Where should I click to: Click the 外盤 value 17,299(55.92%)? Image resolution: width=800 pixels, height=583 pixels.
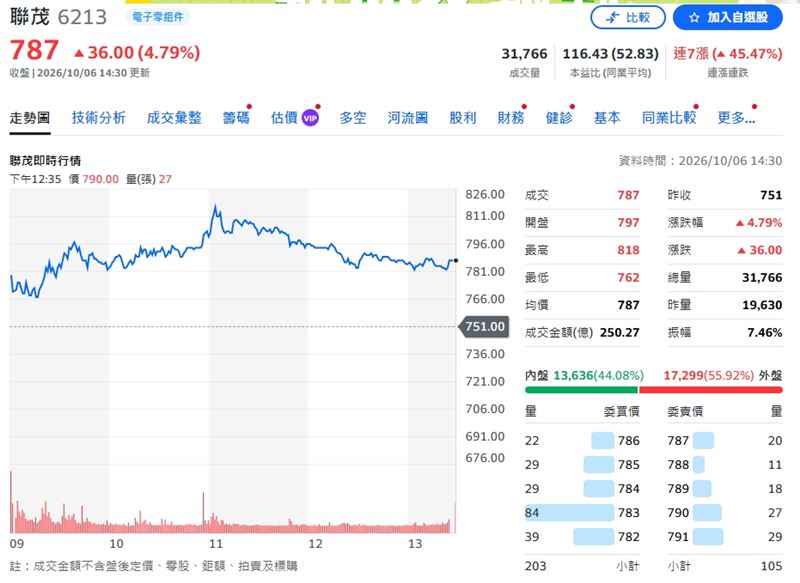tap(708, 375)
